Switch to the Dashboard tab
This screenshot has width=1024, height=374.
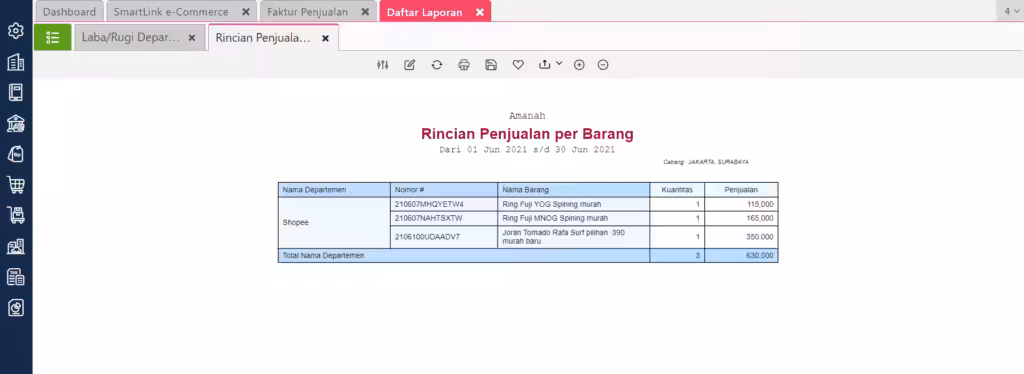69,12
